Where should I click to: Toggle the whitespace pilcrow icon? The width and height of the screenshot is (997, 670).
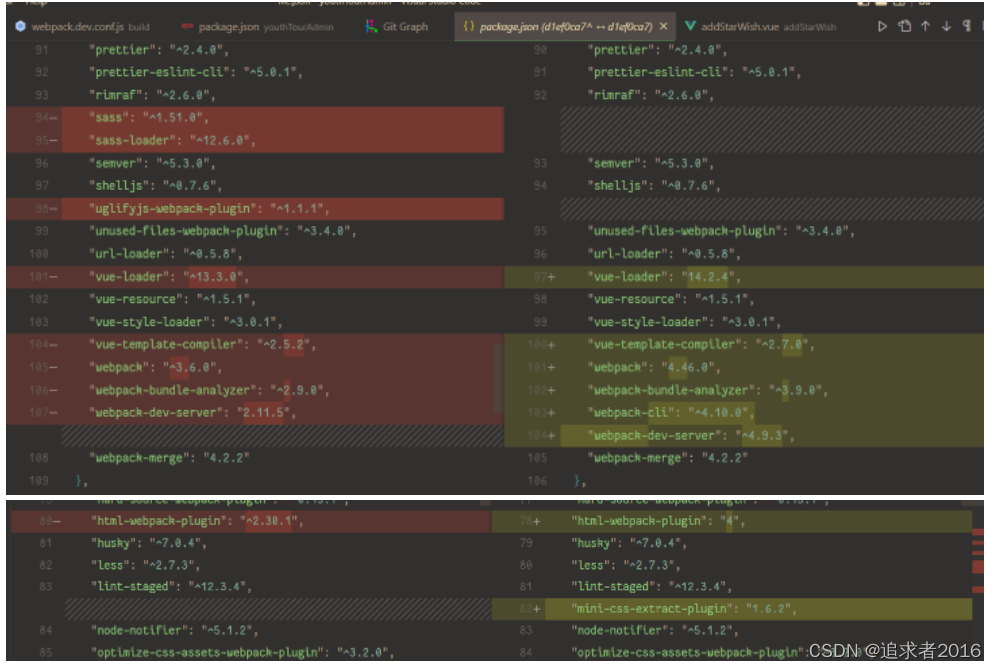click(x=966, y=26)
